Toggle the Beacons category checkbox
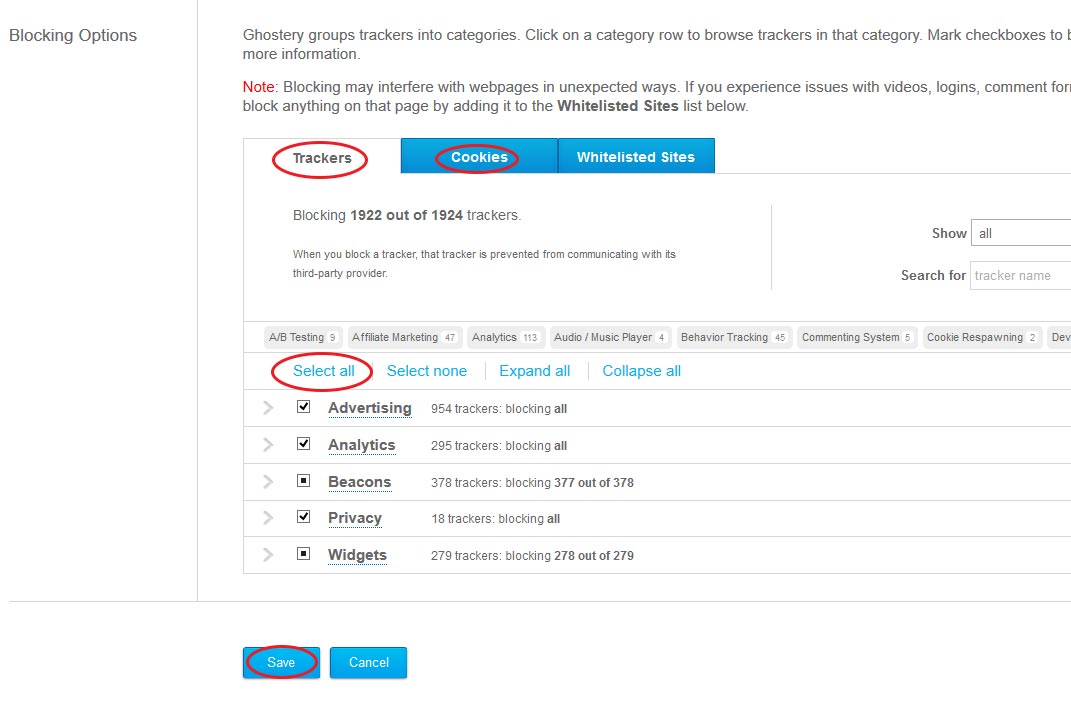This screenshot has height=704, width=1071. (x=303, y=481)
